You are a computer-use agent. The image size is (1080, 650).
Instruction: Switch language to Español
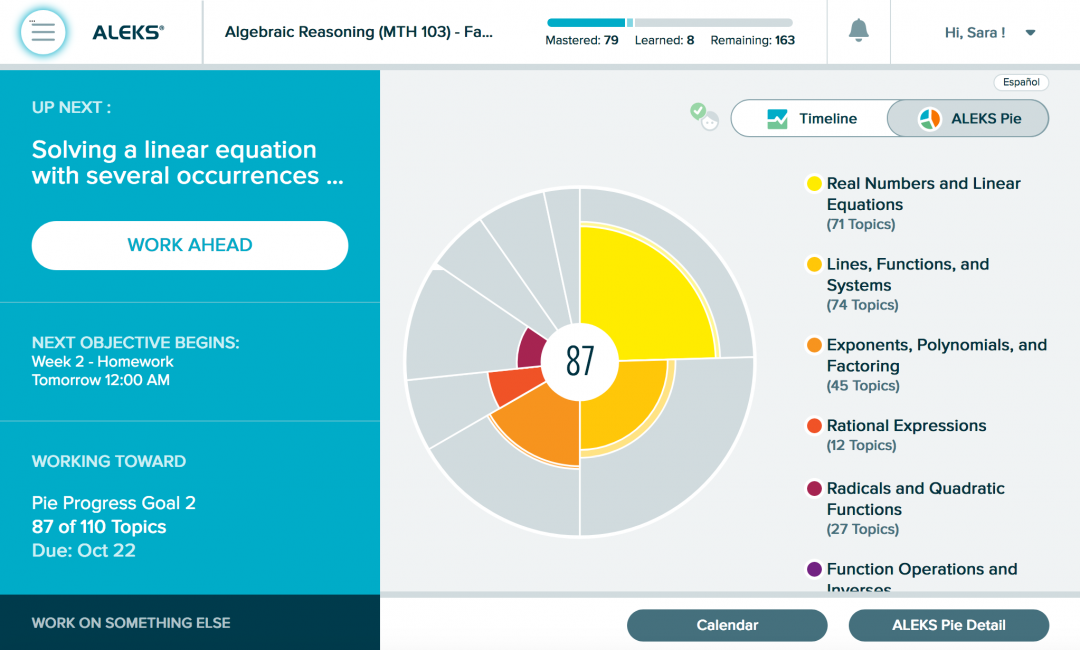1020,82
